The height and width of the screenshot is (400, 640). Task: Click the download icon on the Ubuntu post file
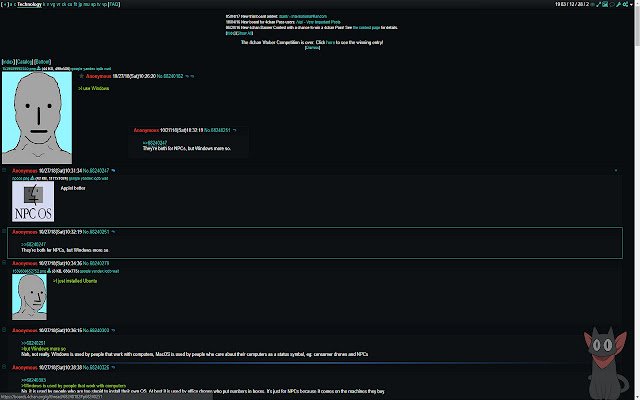coord(49,271)
